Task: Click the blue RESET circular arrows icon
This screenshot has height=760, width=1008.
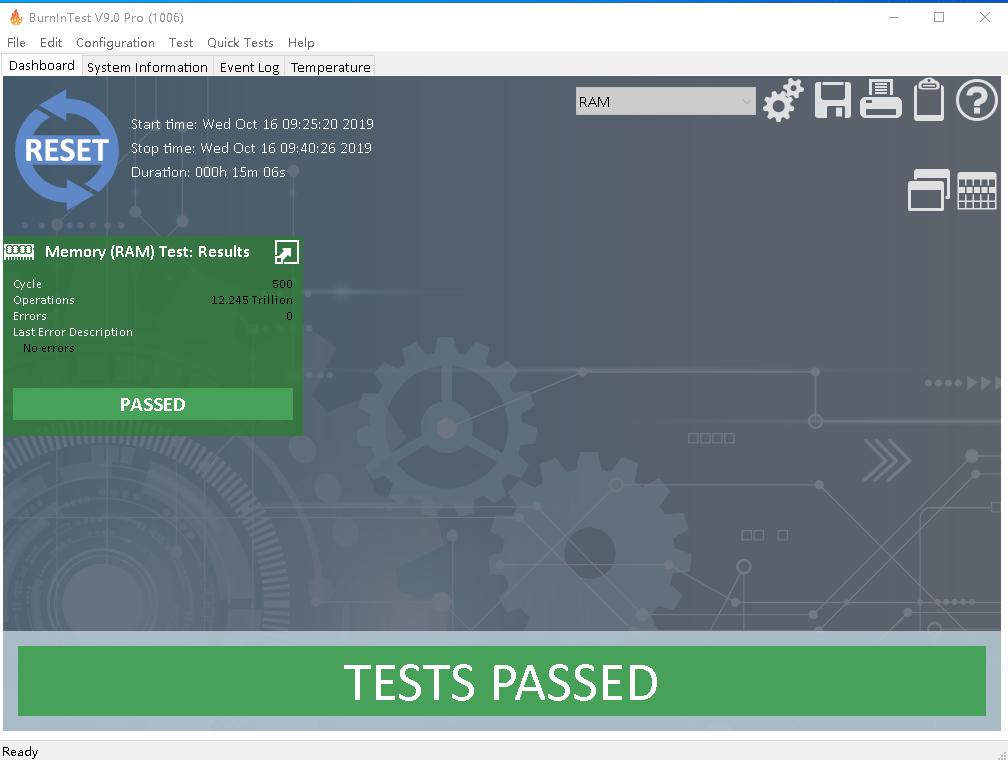Action: tap(66, 150)
